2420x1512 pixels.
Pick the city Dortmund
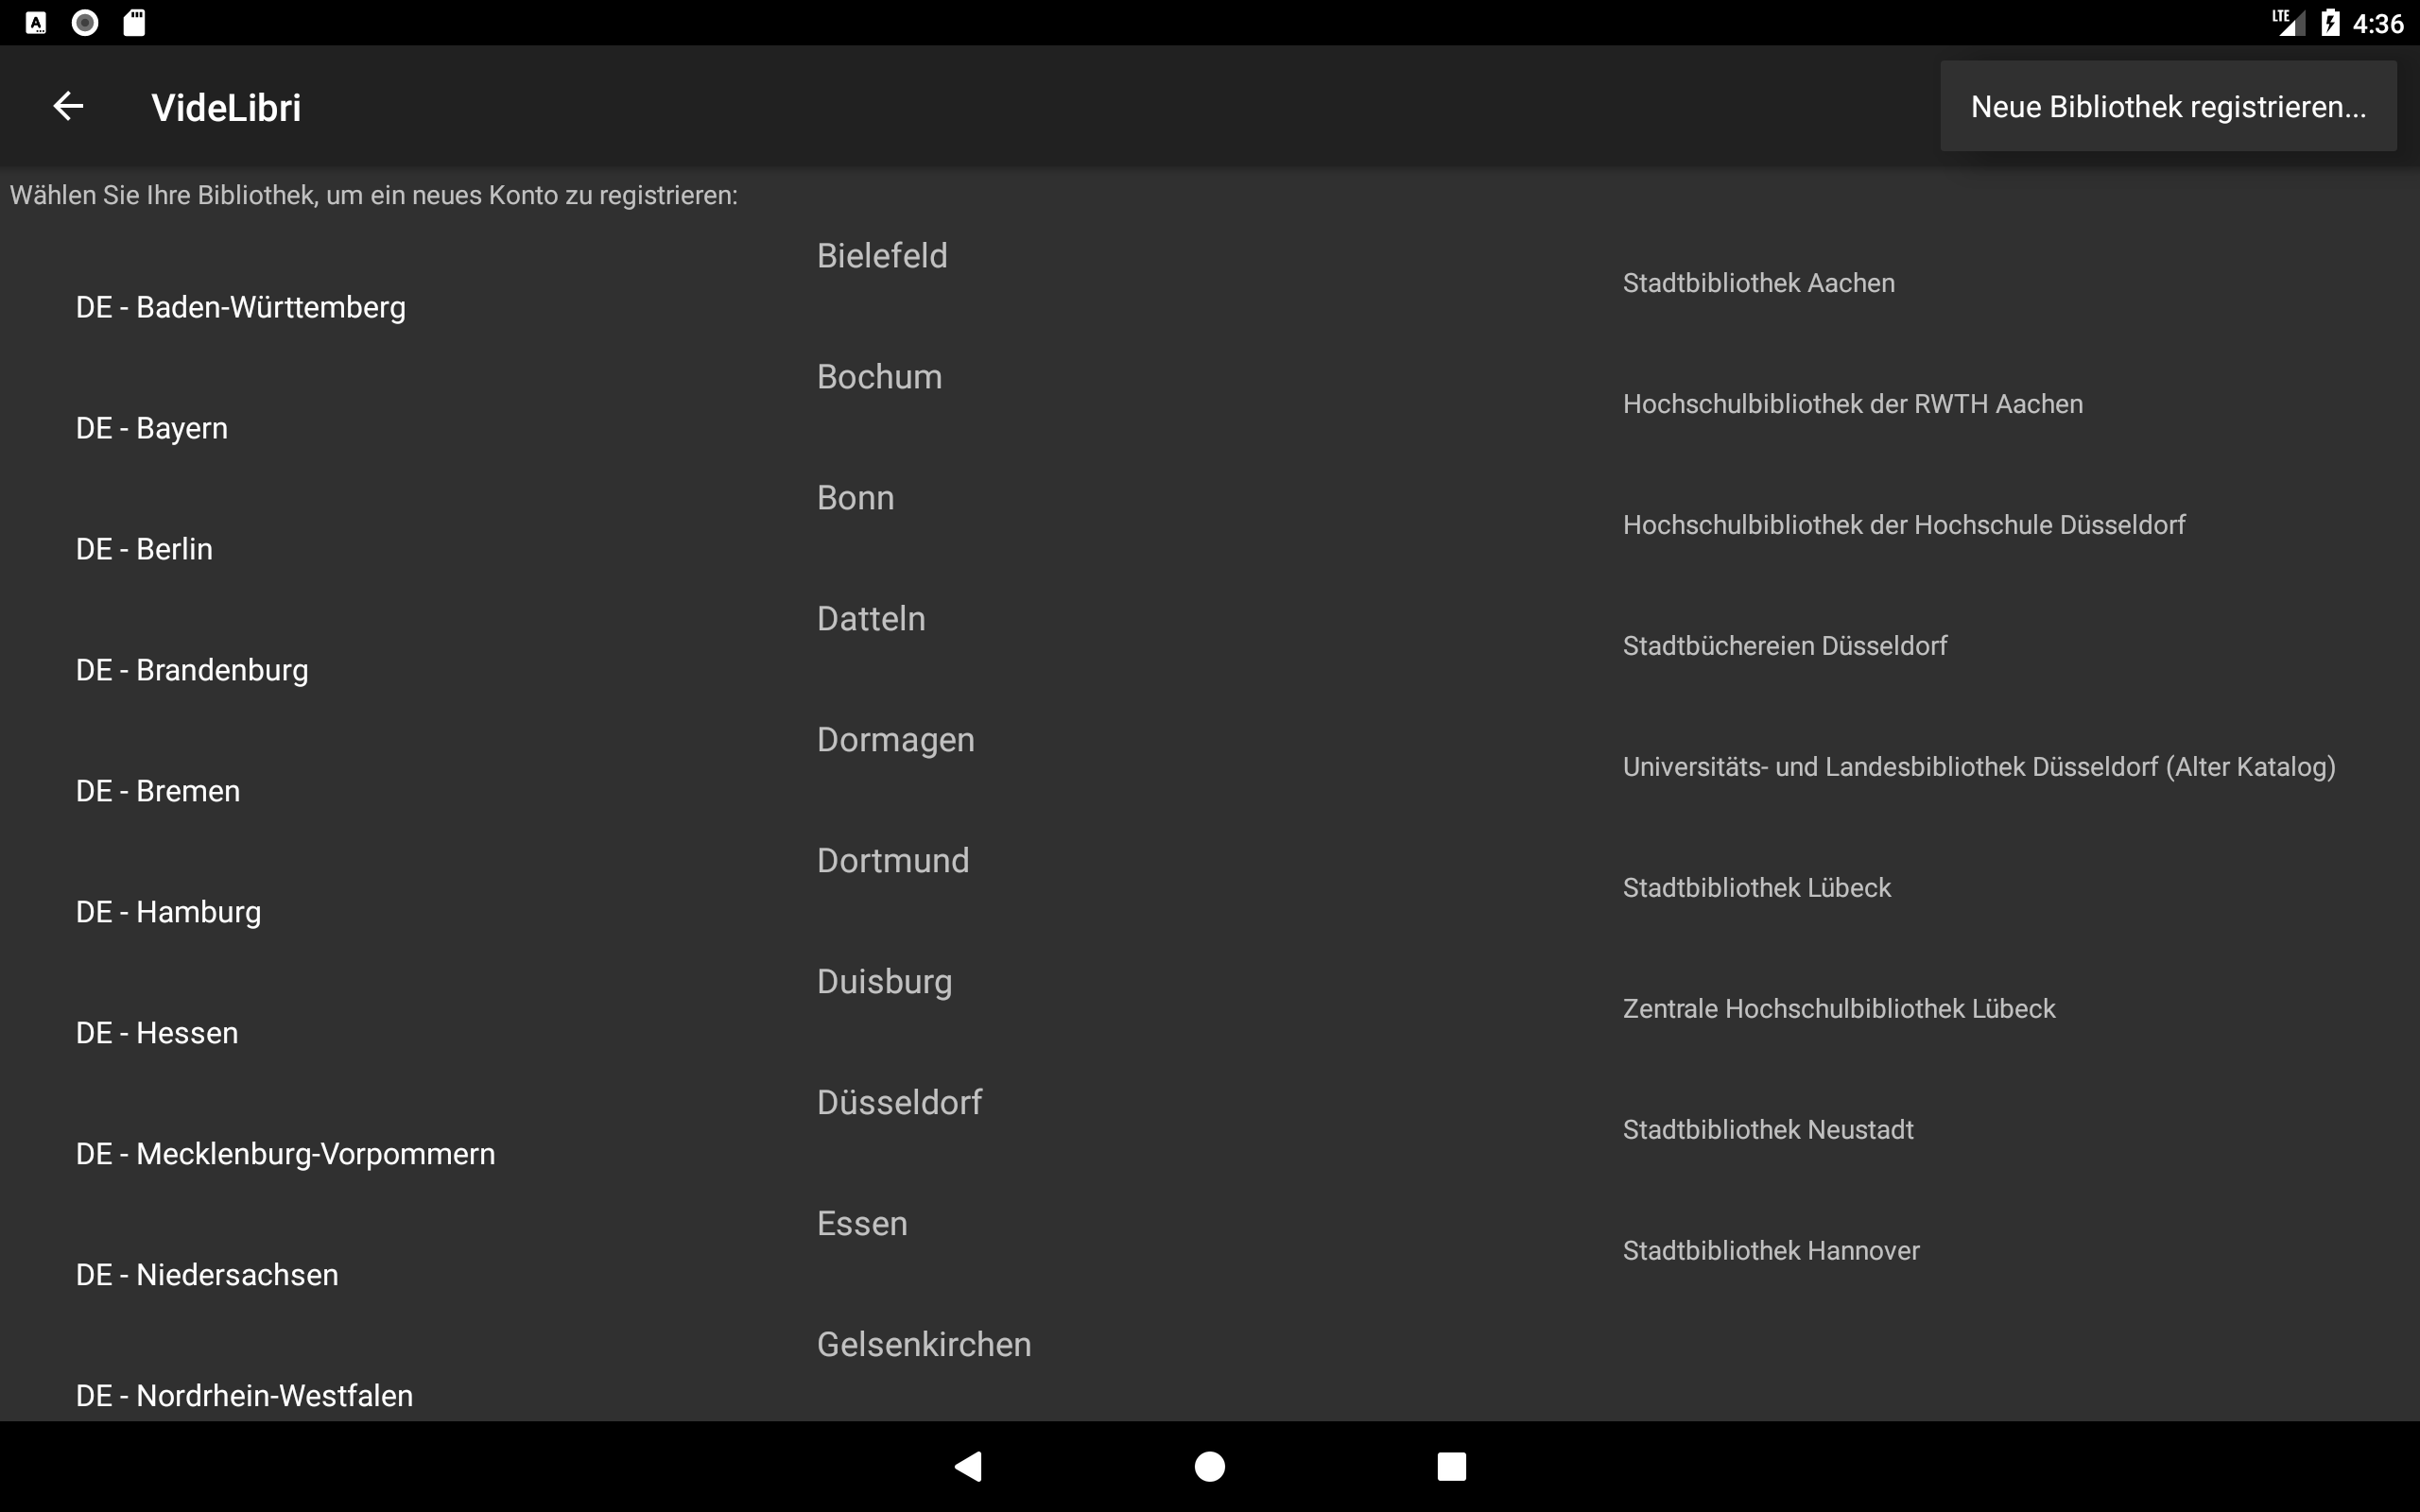pyautogui.click(x=892, y=860)
